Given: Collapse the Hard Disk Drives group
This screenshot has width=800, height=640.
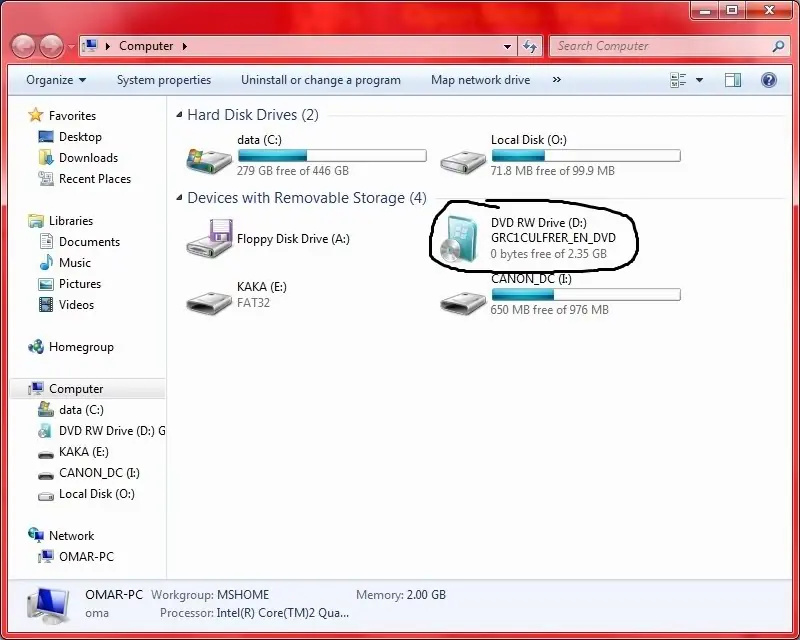Looking at the screenshot, I should point(178,114).
